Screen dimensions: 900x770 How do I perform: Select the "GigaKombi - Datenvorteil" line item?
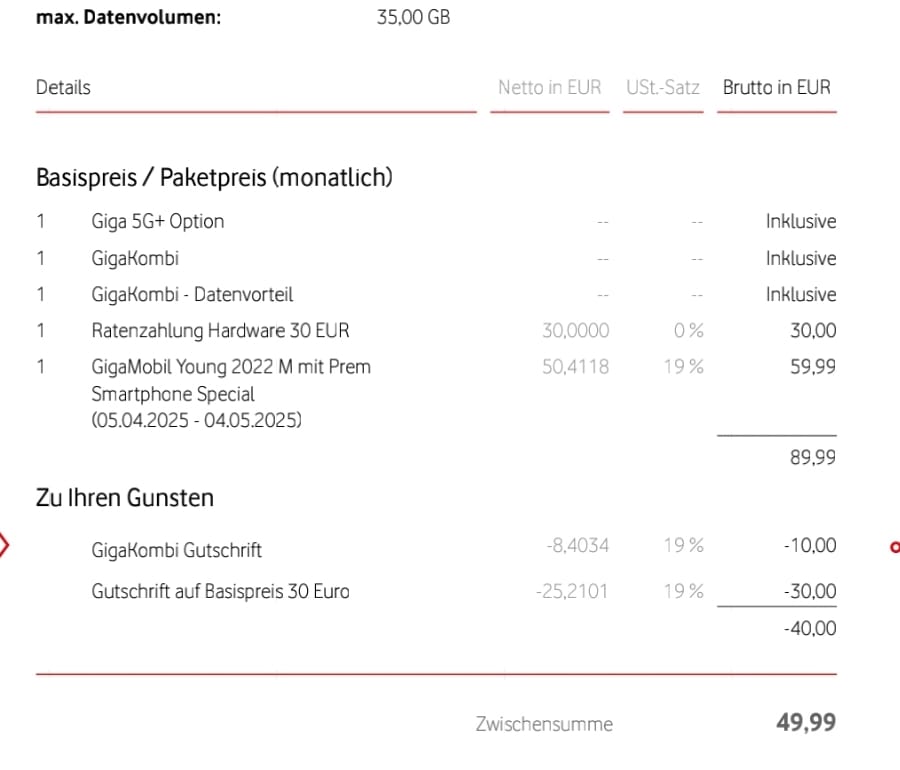[x=192, y=295]
